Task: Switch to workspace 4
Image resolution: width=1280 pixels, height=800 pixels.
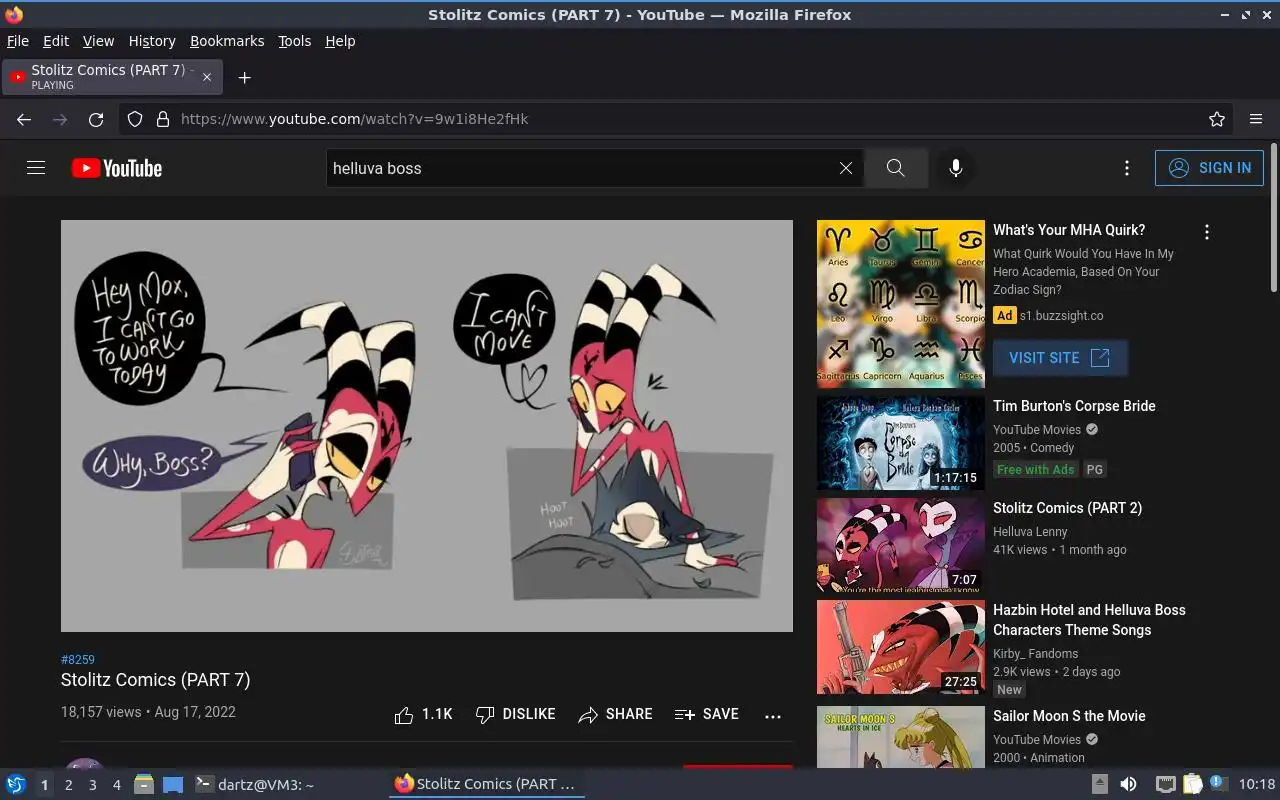Action: [x=116, y=785]
